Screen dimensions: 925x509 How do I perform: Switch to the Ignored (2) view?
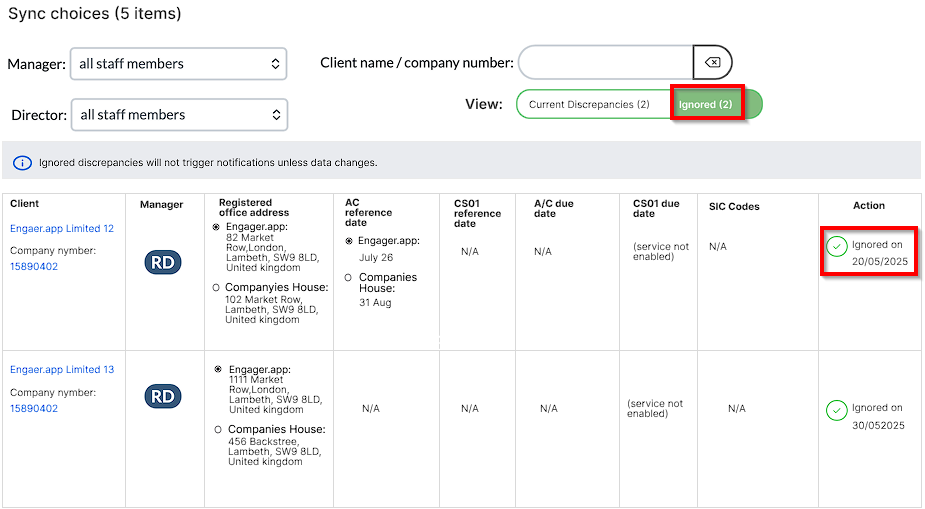tap(706, 104)
